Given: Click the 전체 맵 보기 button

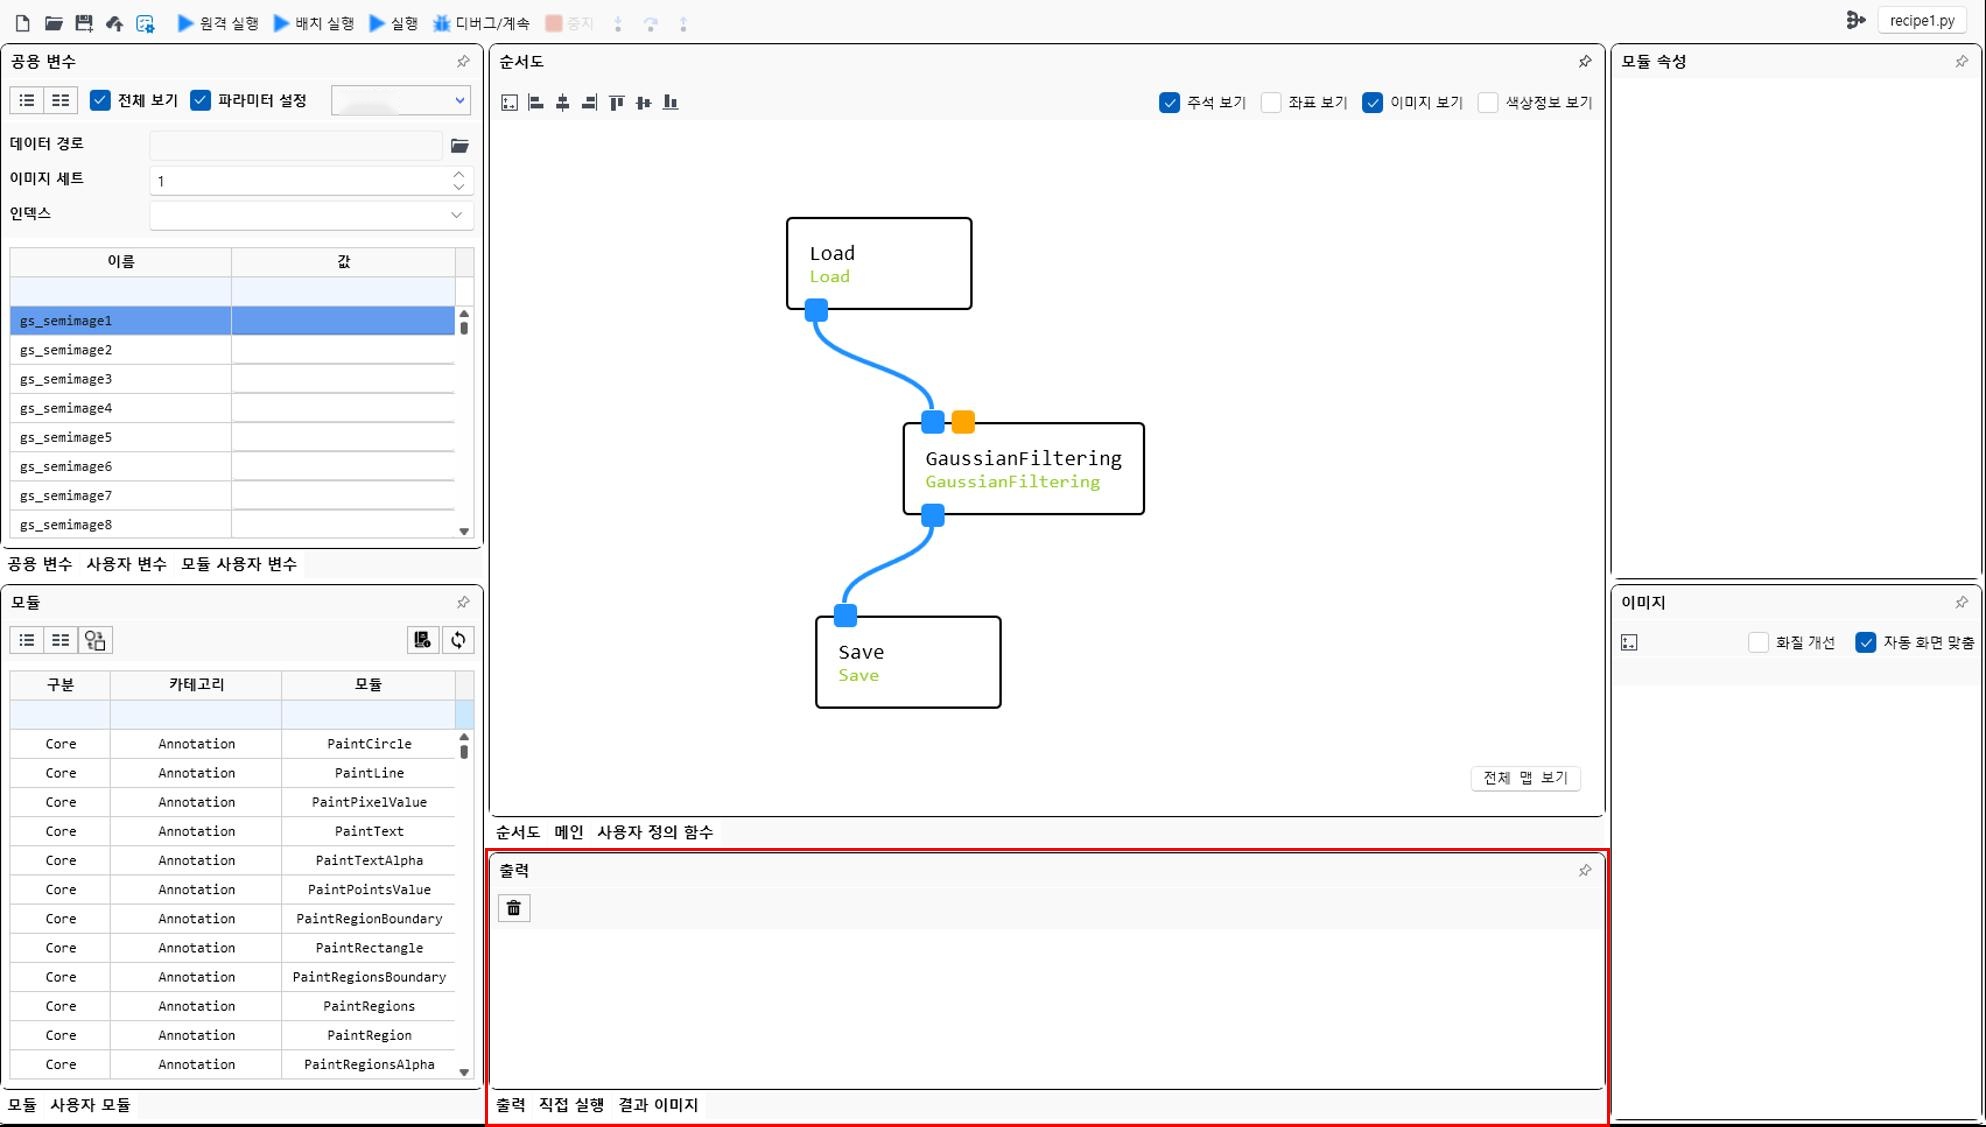Looking at the screenshot, I should point(1525,778).
